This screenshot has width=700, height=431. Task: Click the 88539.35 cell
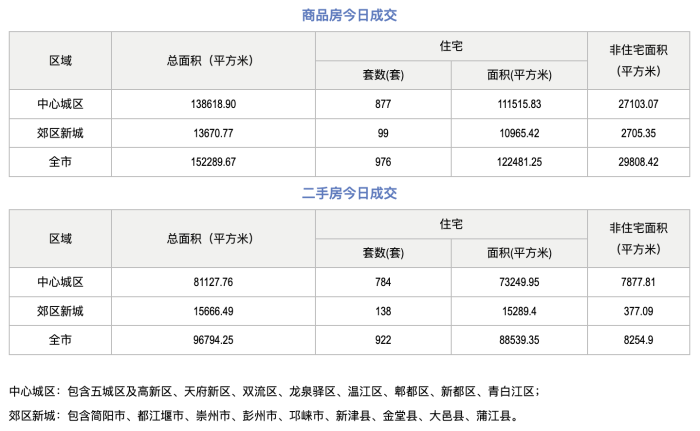click(x=520, y=341)
